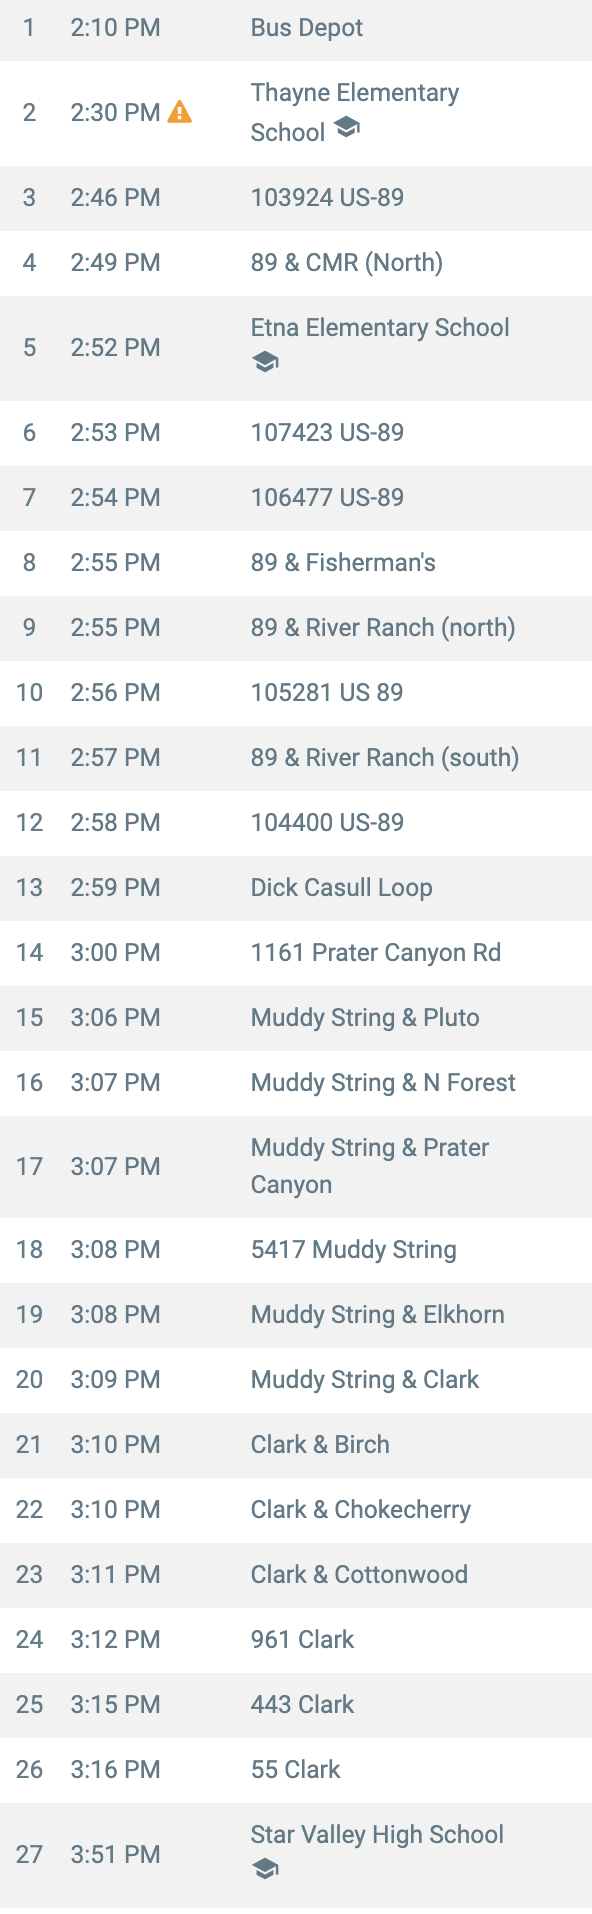Select the 55 Clark stop row
This screenshot has height=1914, width=592.
tap(296, 1770)
